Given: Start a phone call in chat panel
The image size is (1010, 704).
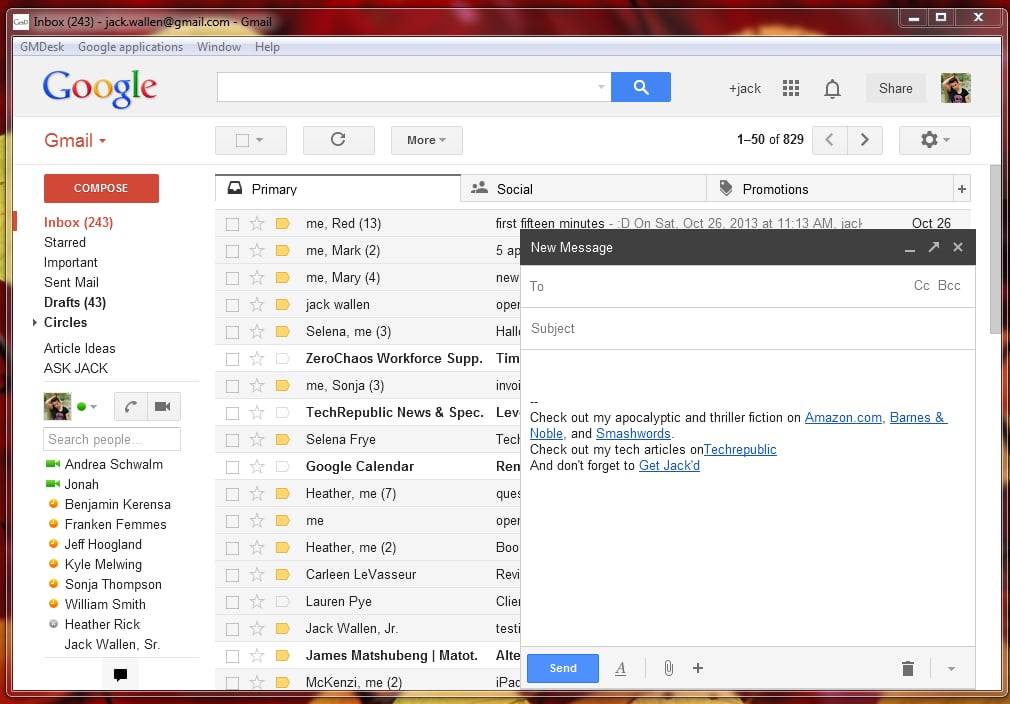Looking at the screenshot, I should (x=131, y=406).
